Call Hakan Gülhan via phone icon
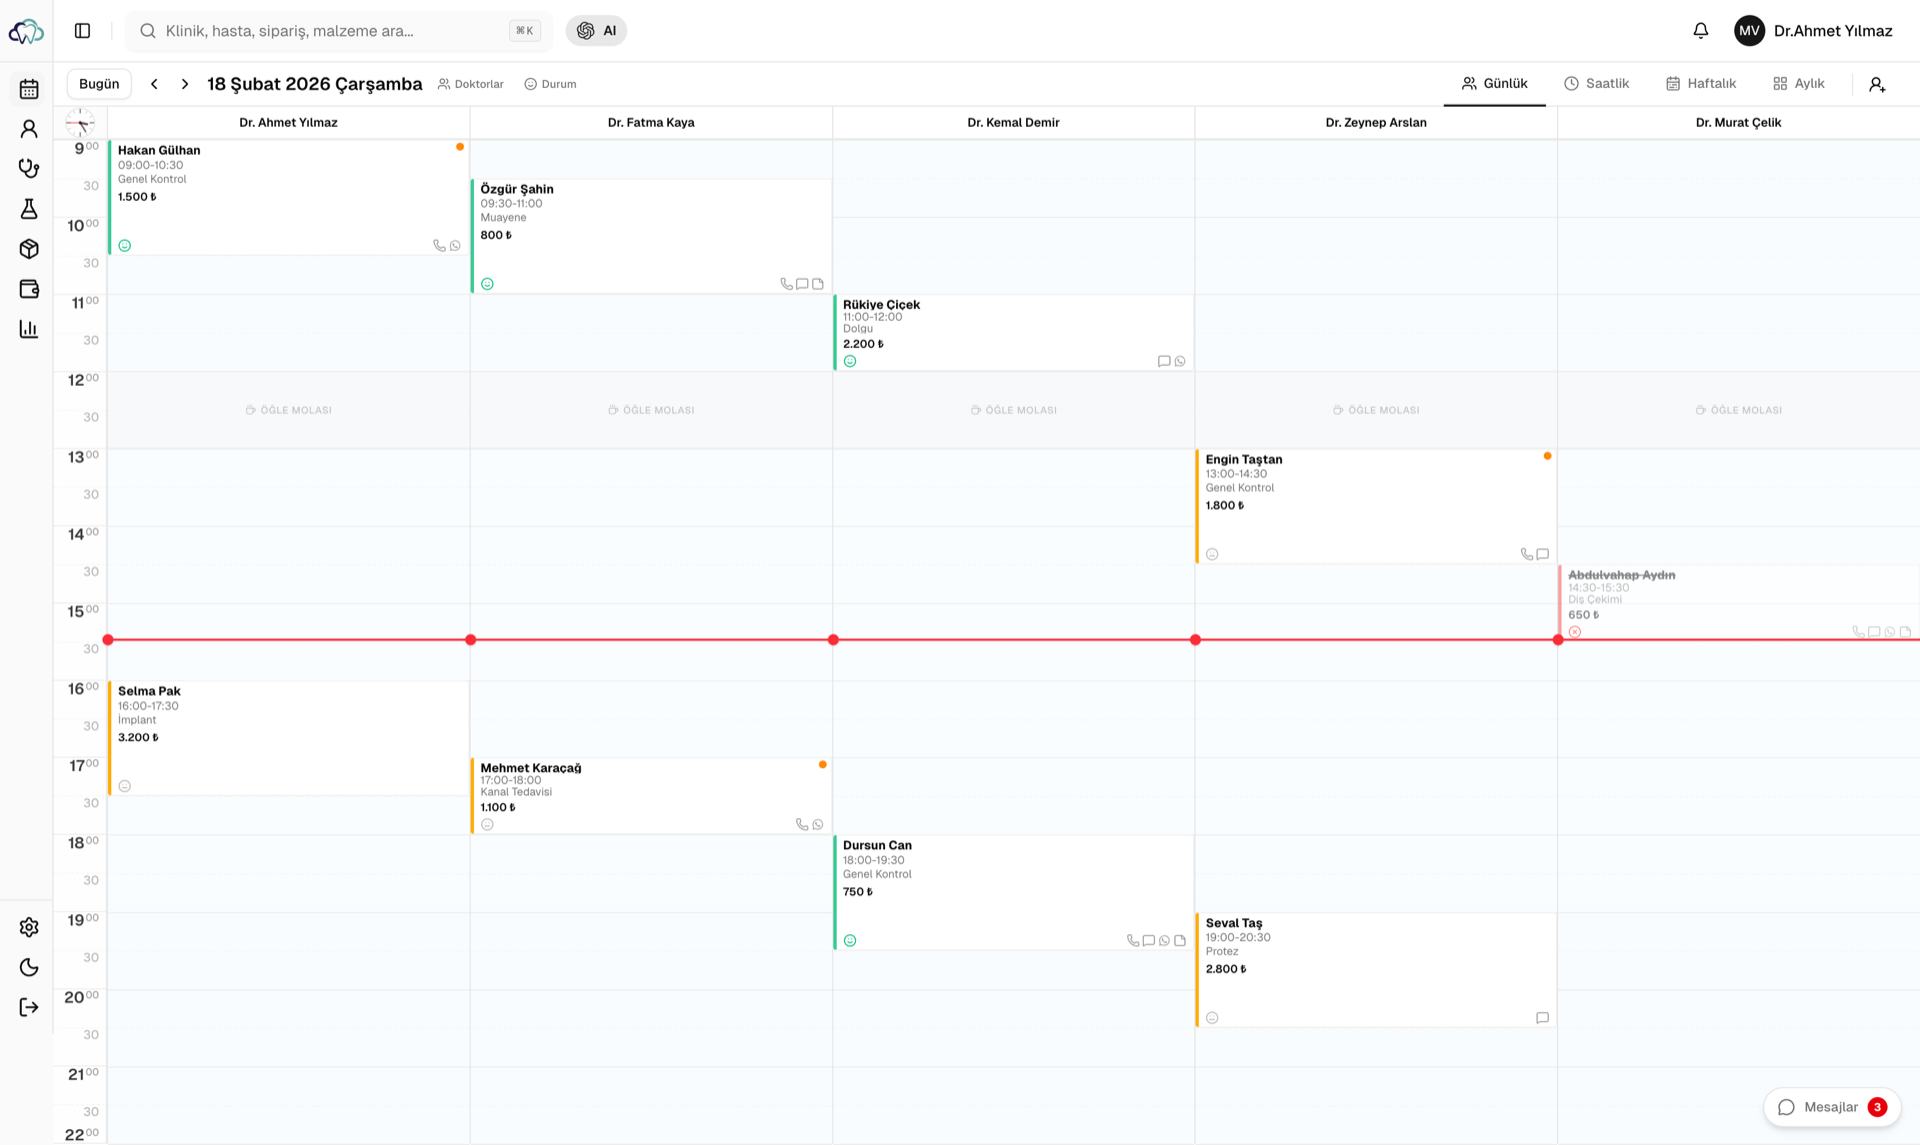 coord(438,246)
